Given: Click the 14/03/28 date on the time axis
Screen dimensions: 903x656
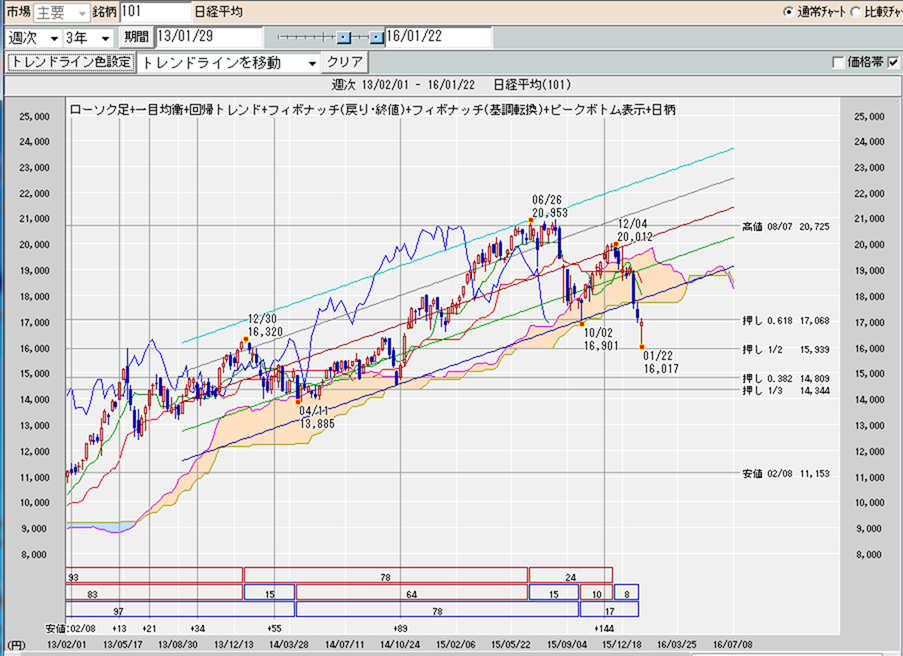Looking at the screenshot, I should [x=289, y=644].
